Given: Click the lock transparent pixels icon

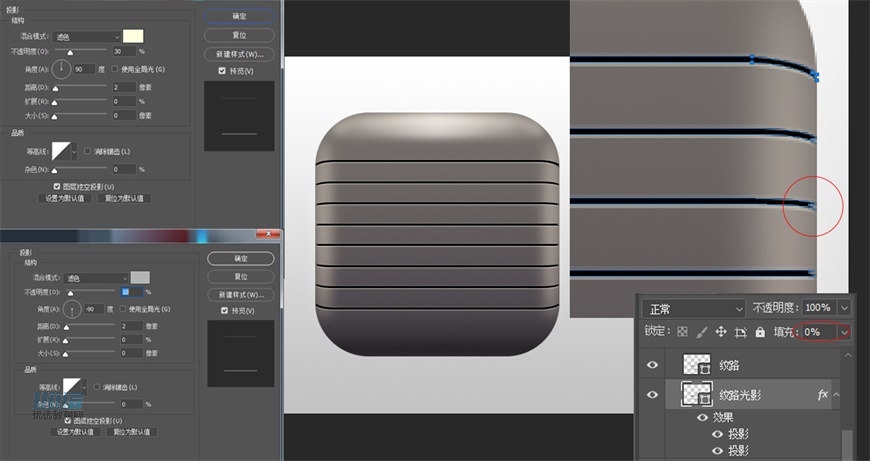Looking at the screenshot, I should tap(682, 332).
